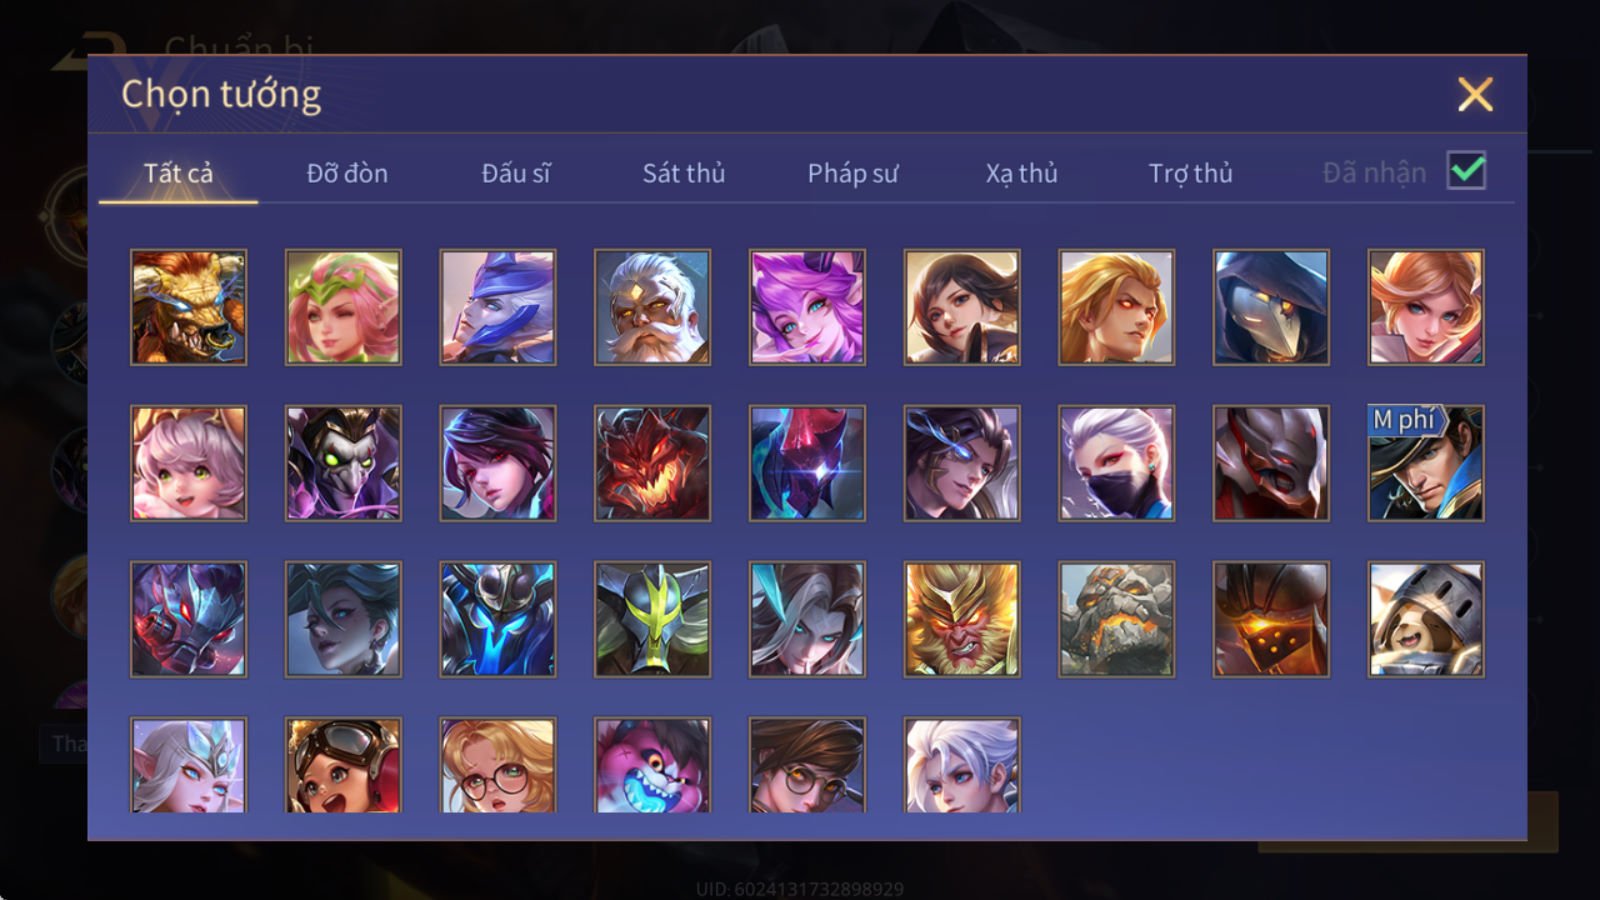Close the 'Chọn tướng' dialog
The image size is (1600, 900).
tap(1475, 95)
